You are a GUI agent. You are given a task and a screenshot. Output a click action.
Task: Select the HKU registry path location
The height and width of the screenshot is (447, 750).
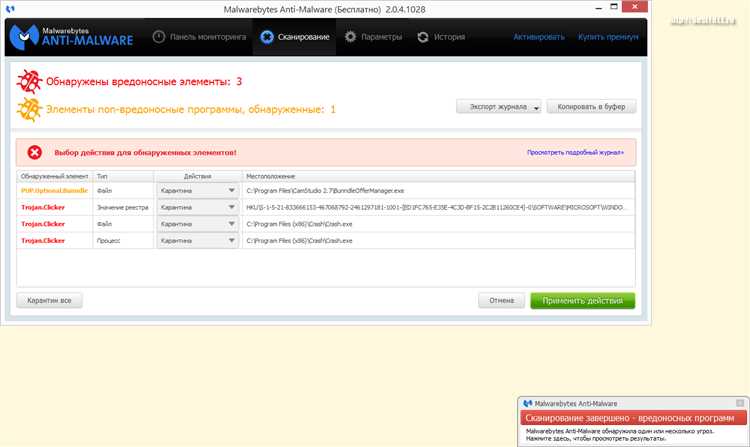(x=435, y=207)
